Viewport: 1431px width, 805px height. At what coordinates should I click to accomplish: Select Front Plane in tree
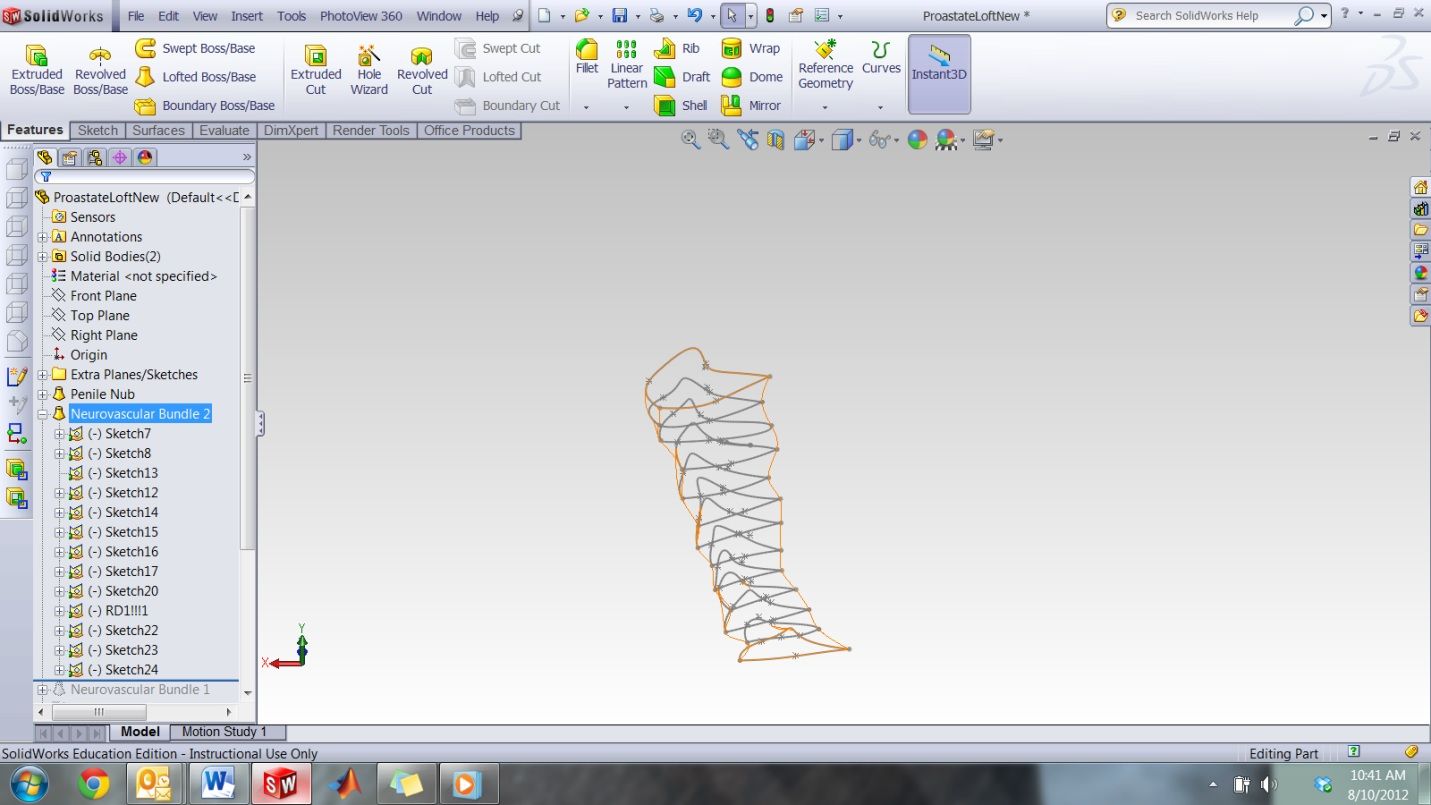[103, 296]
